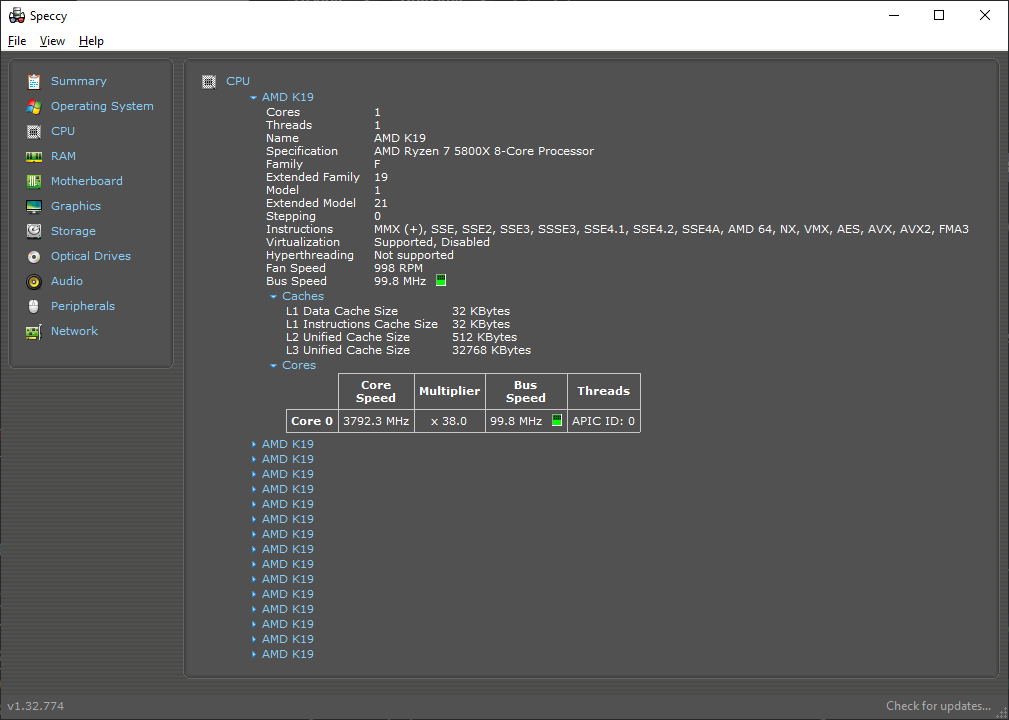
Task: Expand the last AMD K19 entry
Action: pyautogui.click(x=254, y=654)
